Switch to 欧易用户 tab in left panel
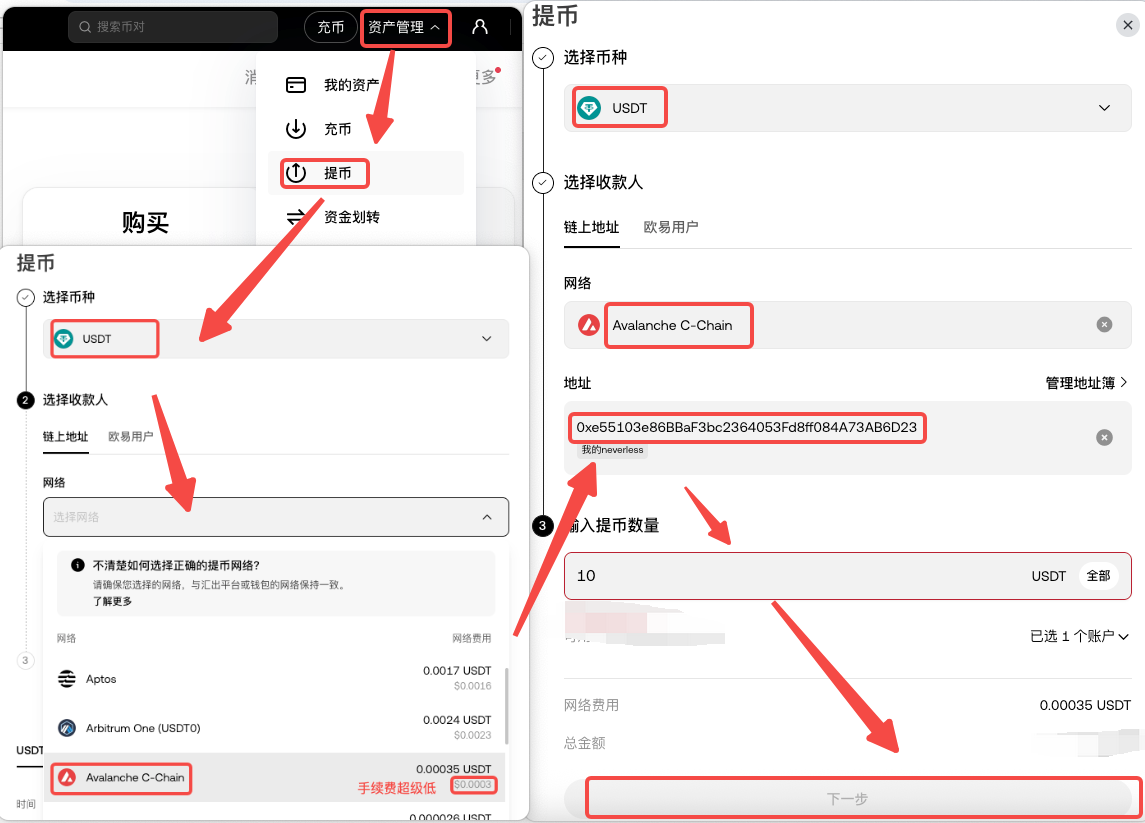Screen dimensions: 1145x823 pyautogui.click(x=131, y=437)
